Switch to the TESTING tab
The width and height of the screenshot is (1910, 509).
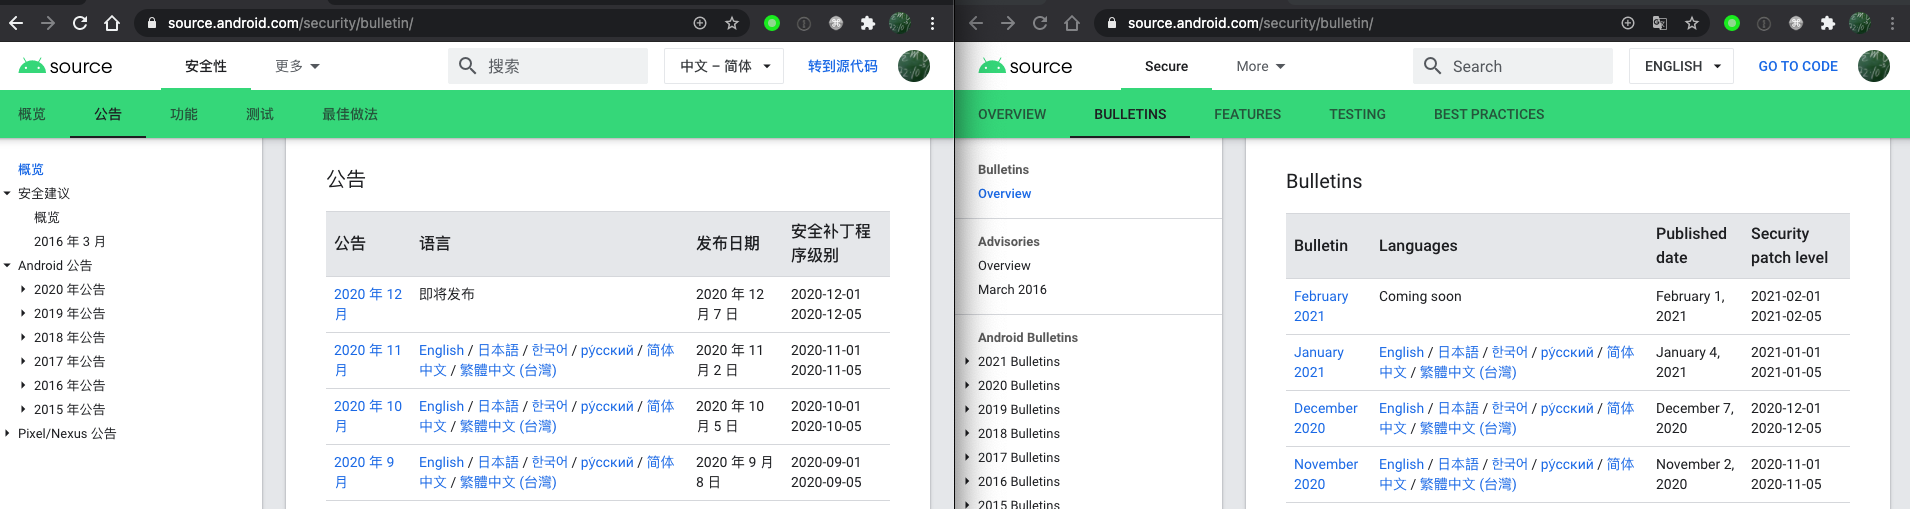click(x=1357, y=114)
